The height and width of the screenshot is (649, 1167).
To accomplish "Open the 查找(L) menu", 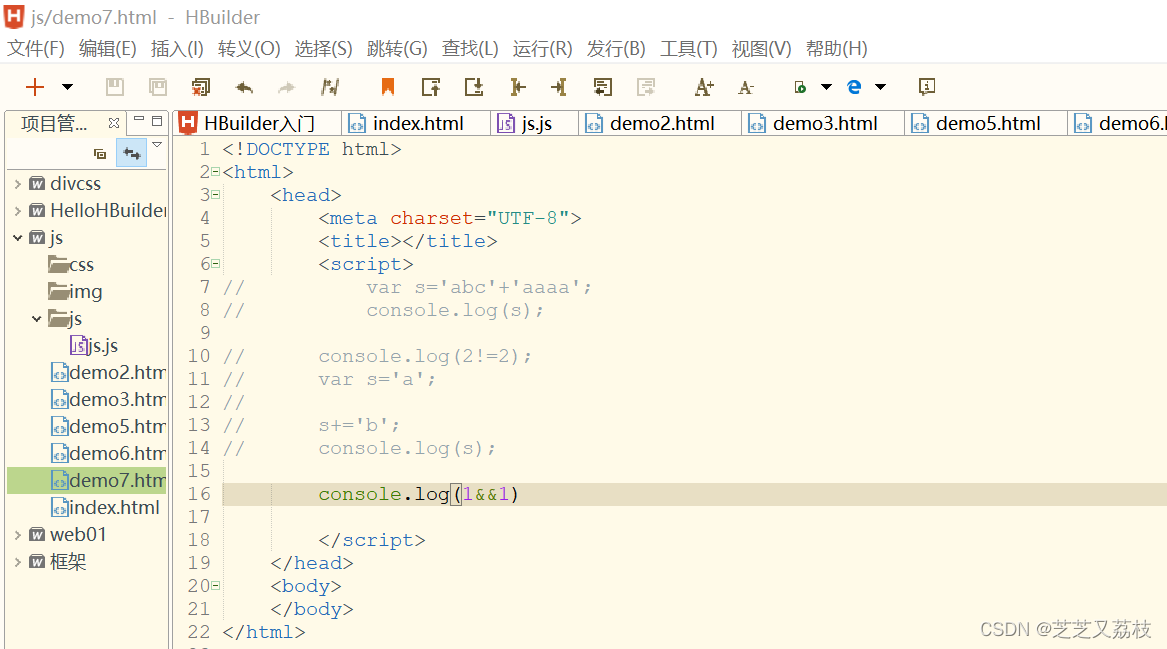I will [470, 49].
